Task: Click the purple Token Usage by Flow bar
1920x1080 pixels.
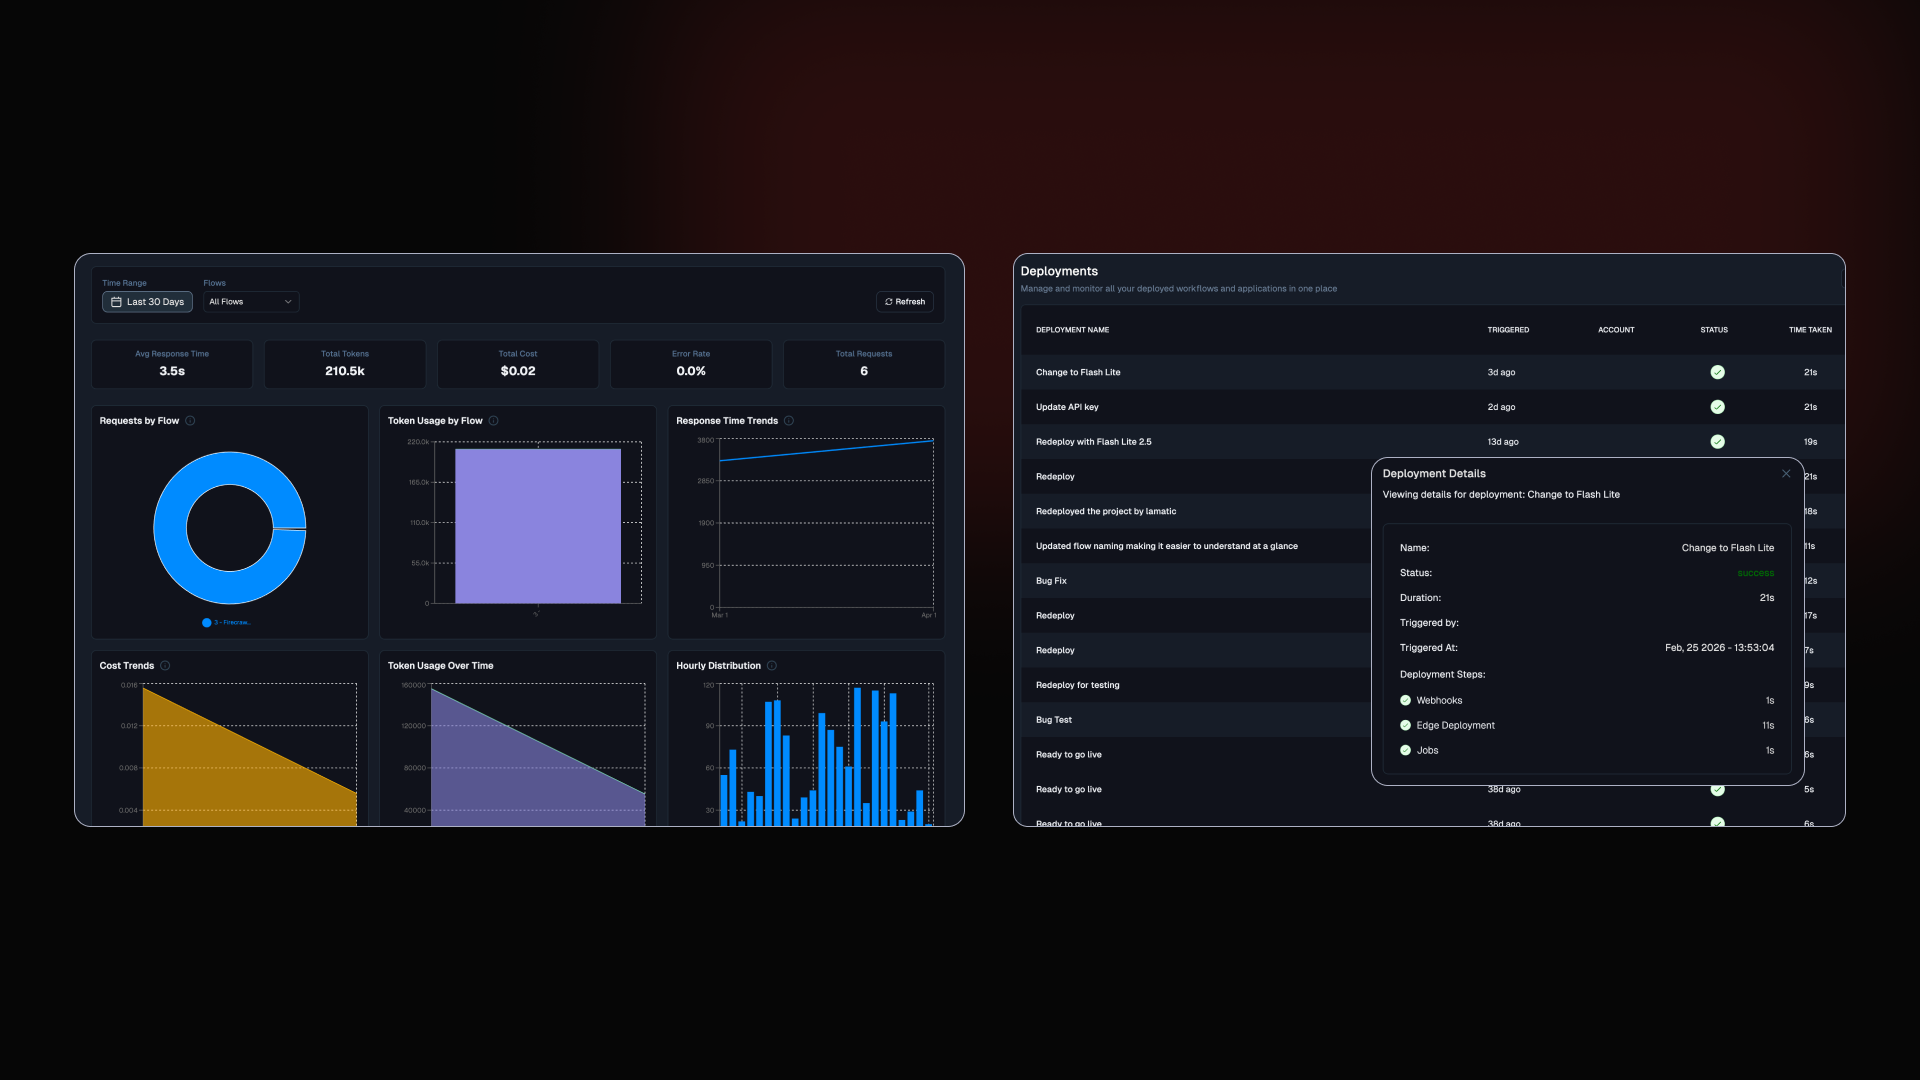Action: [537, 526]
